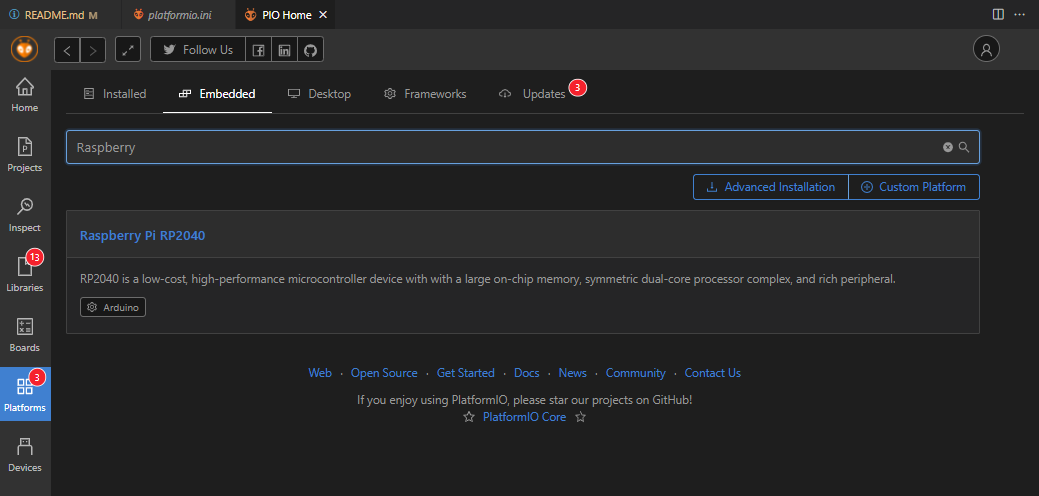Open Inspect in the sidebar
Viewport: 1039px width, 496px height.
[x=25, y=215]
